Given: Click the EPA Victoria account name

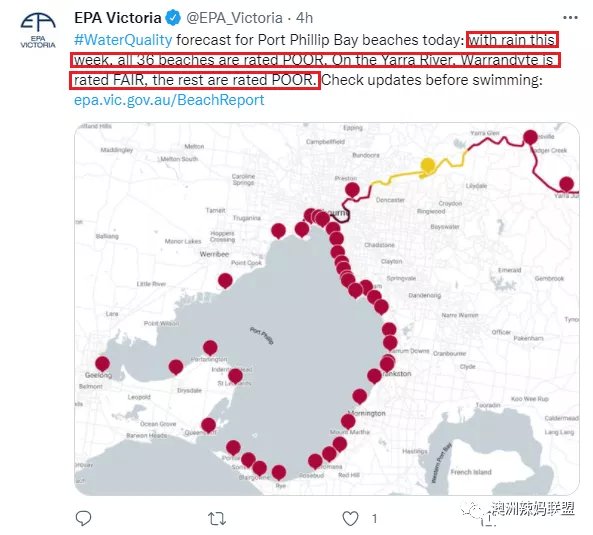Looking at the screenshot, I should [x=118, y=18].
